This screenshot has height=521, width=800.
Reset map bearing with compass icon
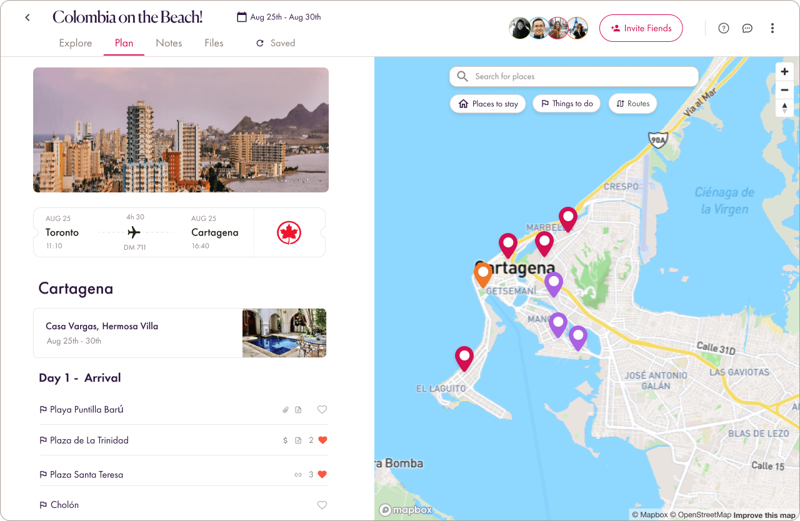[x=785, y=108]
